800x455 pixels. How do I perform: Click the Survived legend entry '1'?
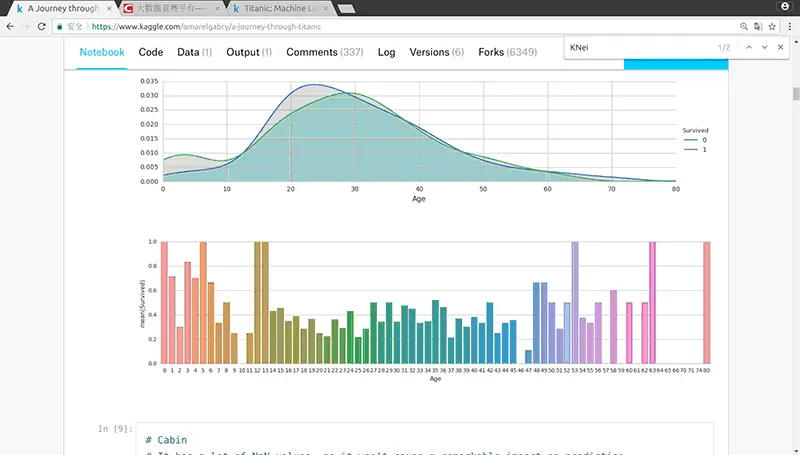point(695,149)
